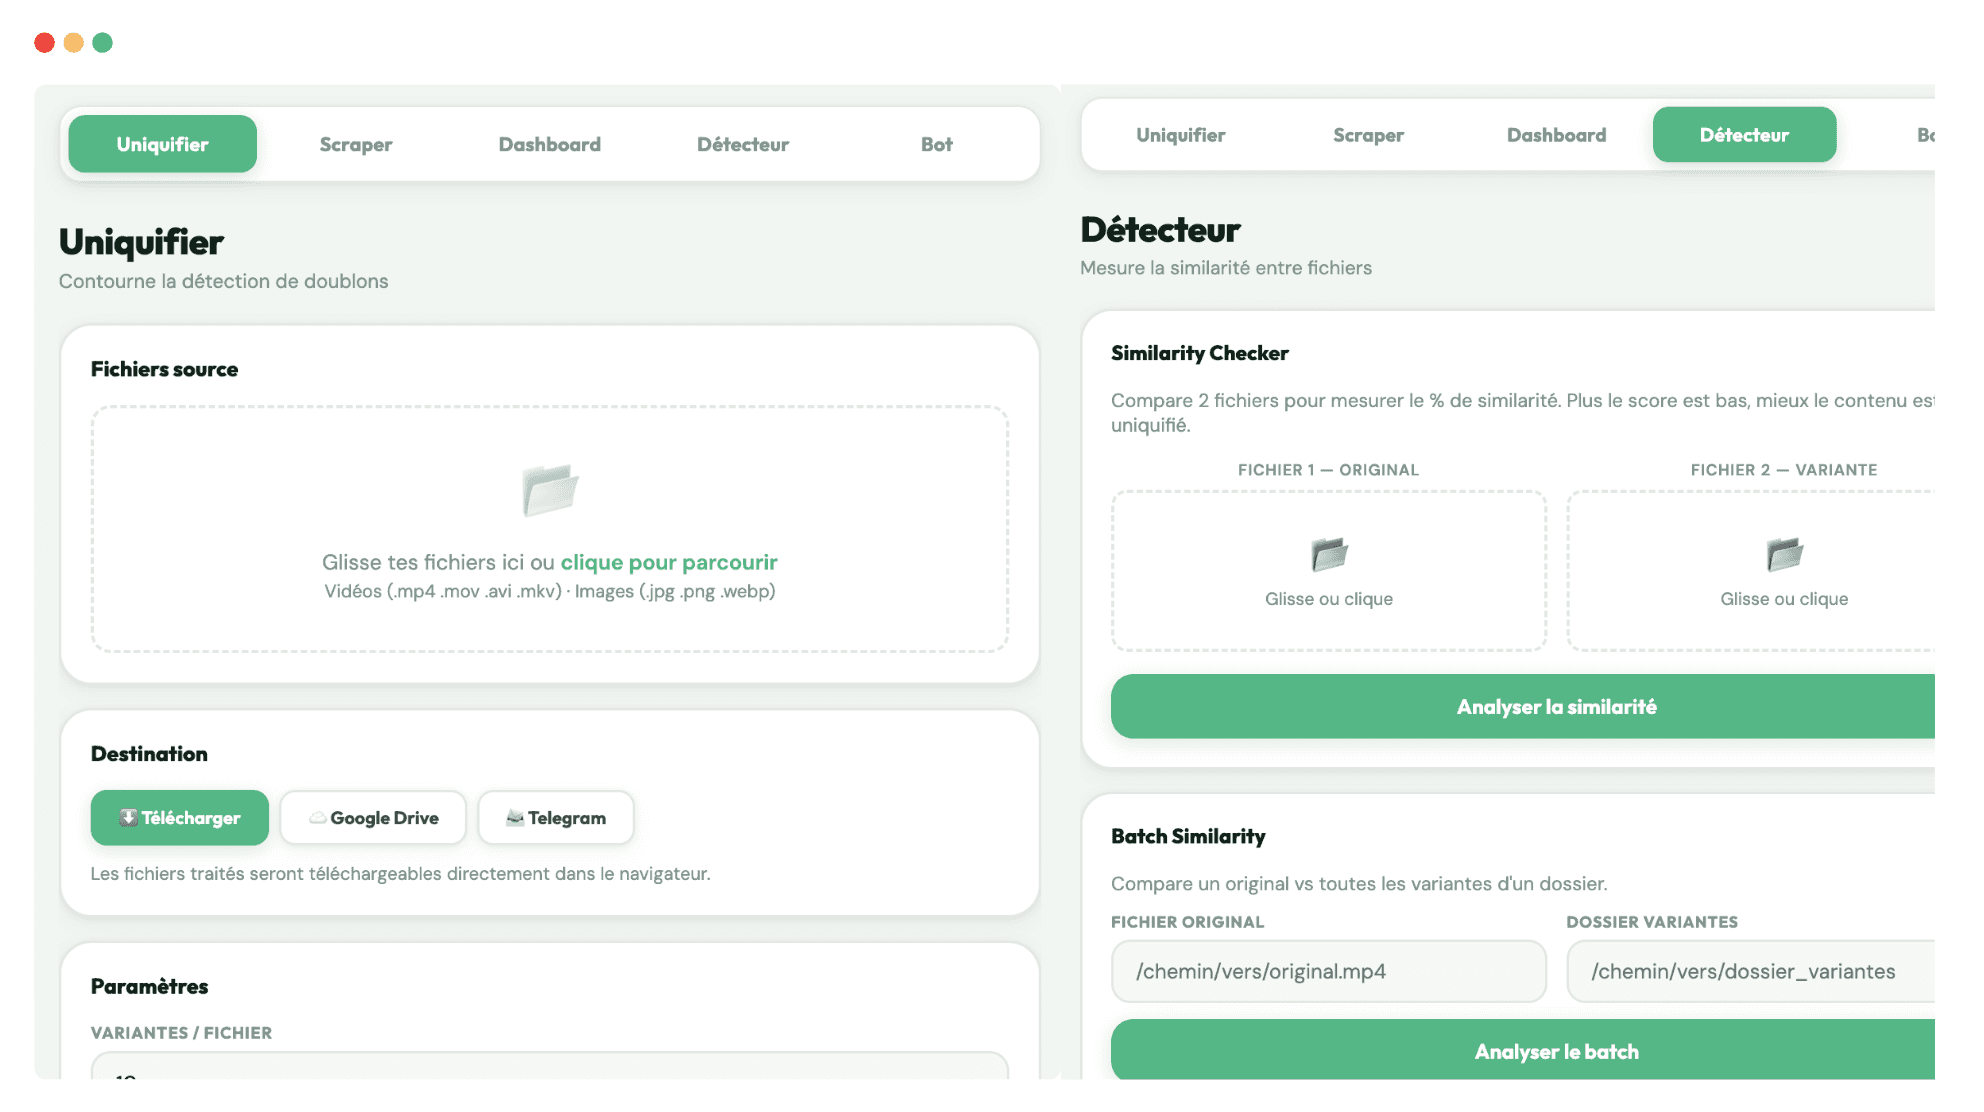Focus the Dossier variantes path field
Screen dimensions: 1984x1112
(1750, 971)
